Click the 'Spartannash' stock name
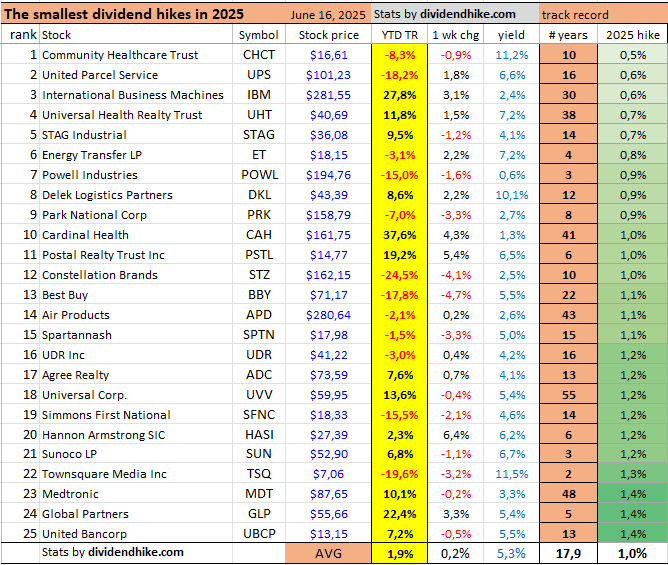 coord(77,335)
